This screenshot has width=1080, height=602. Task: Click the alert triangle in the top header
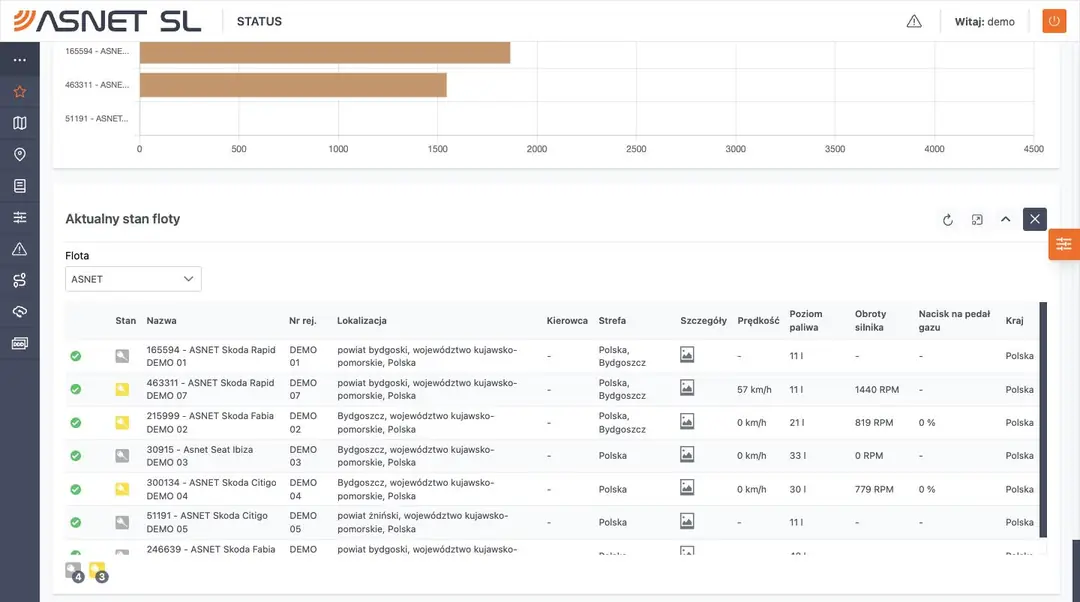pos(914,21)
